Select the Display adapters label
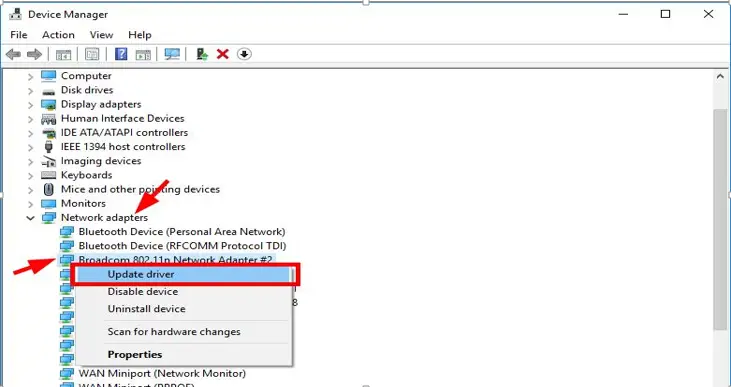 [101, 104]
